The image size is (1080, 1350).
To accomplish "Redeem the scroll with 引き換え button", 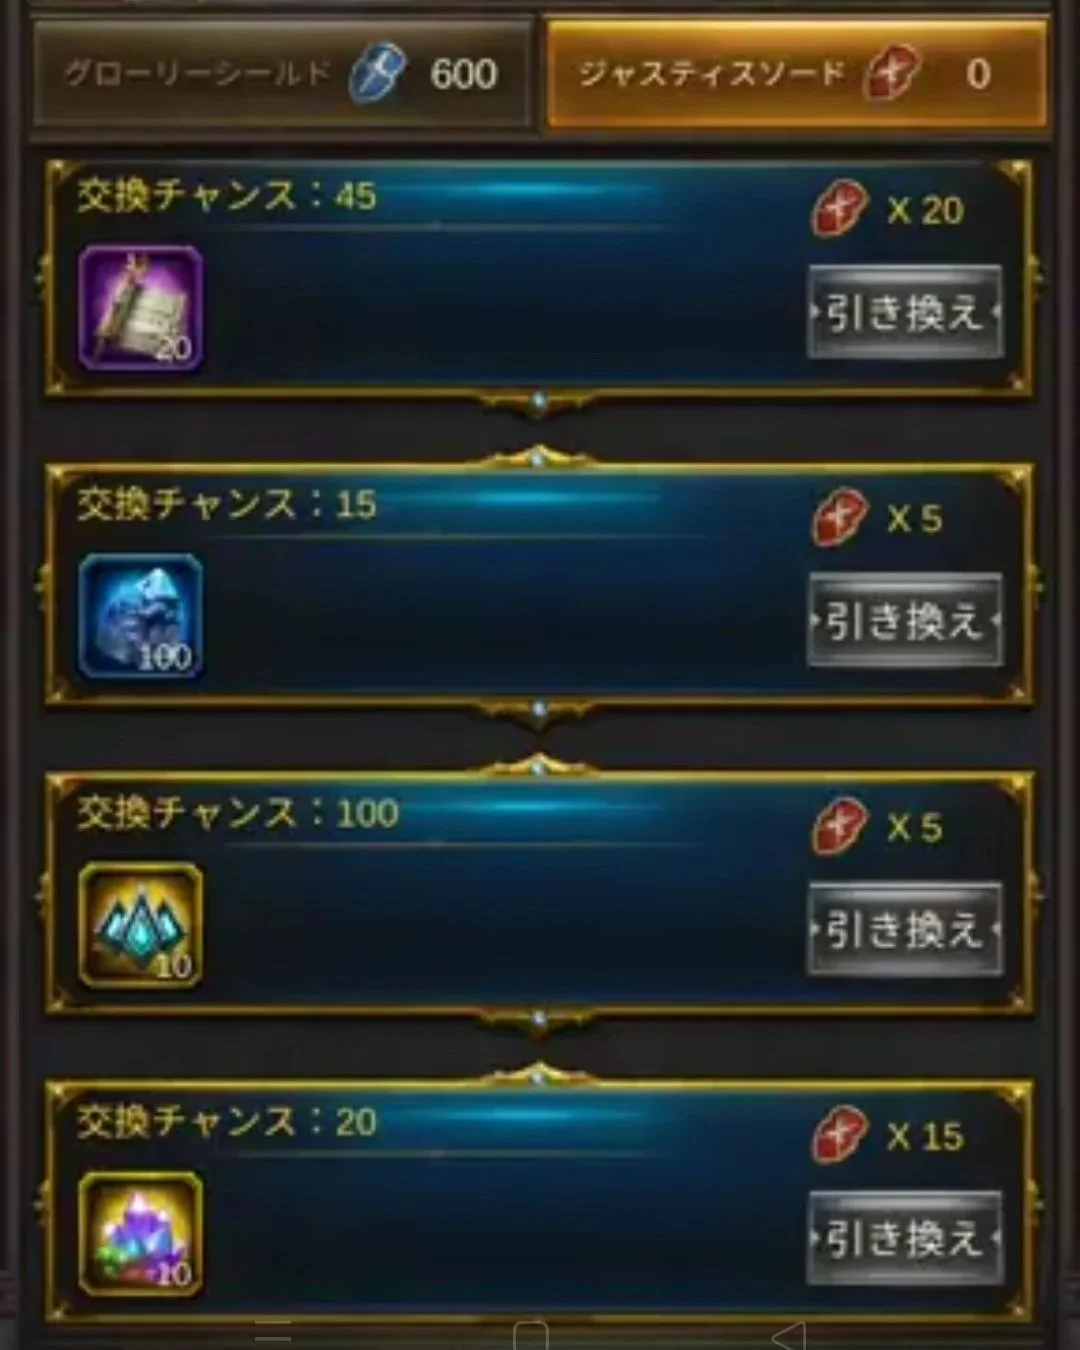I will [x=905, y=312].
